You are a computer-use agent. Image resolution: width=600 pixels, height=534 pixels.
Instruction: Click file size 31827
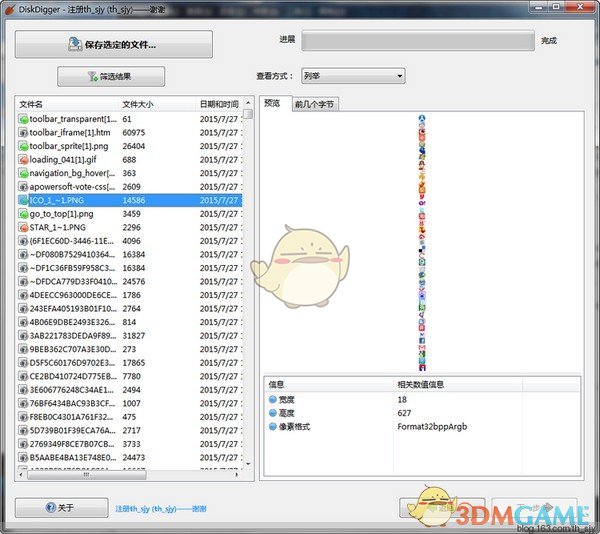pos(134,336)
